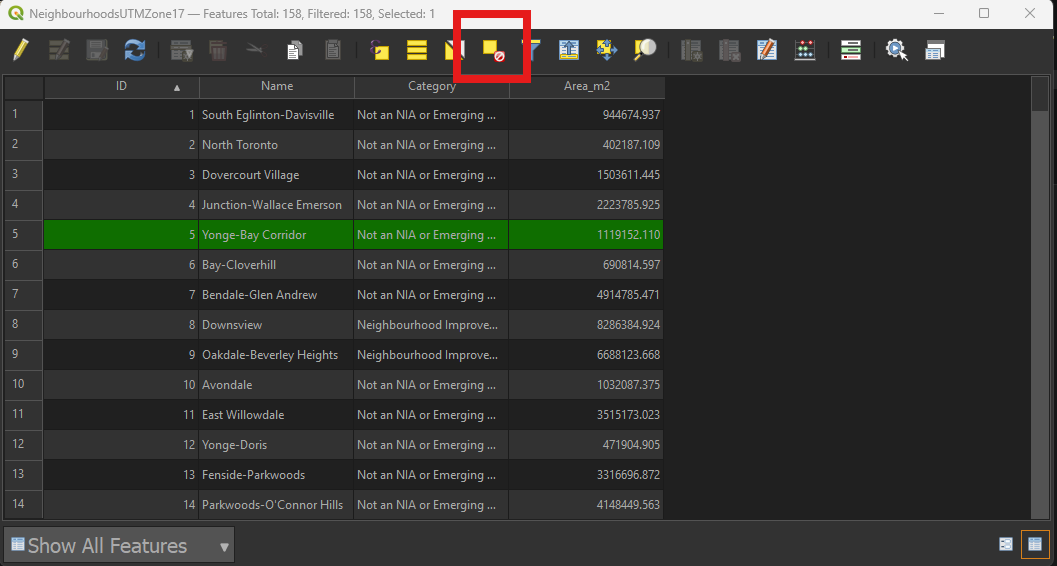1057x566 pixels.
Task: Select row 11 via its row header
Action: 24,414
